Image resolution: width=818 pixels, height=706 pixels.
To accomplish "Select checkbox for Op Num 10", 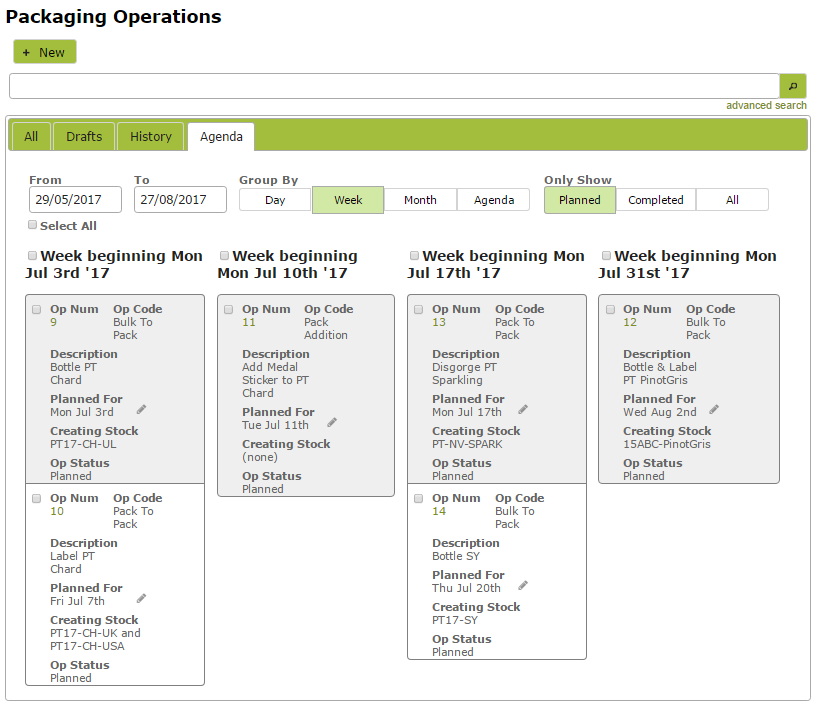I will pos(37,498).
